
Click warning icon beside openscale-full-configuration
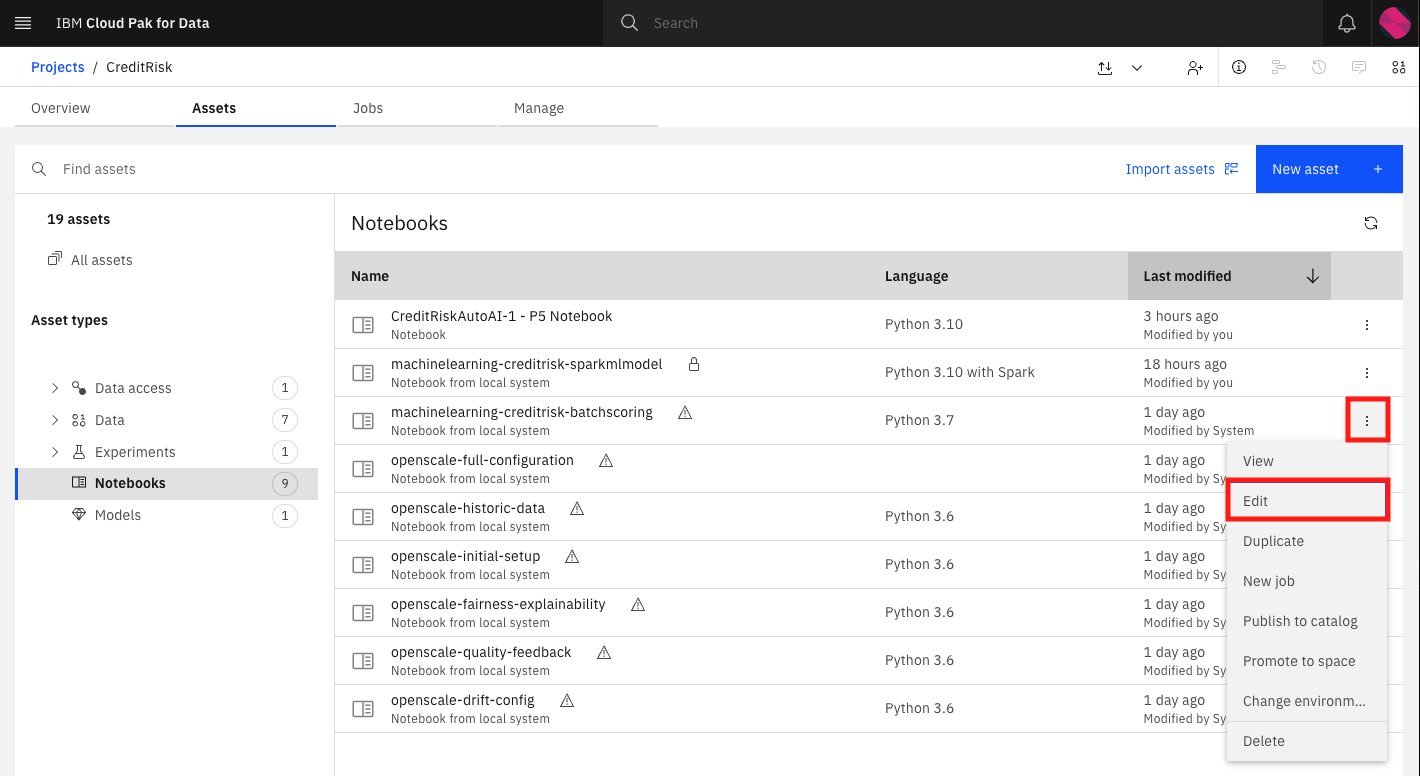[x=606, y=460]
